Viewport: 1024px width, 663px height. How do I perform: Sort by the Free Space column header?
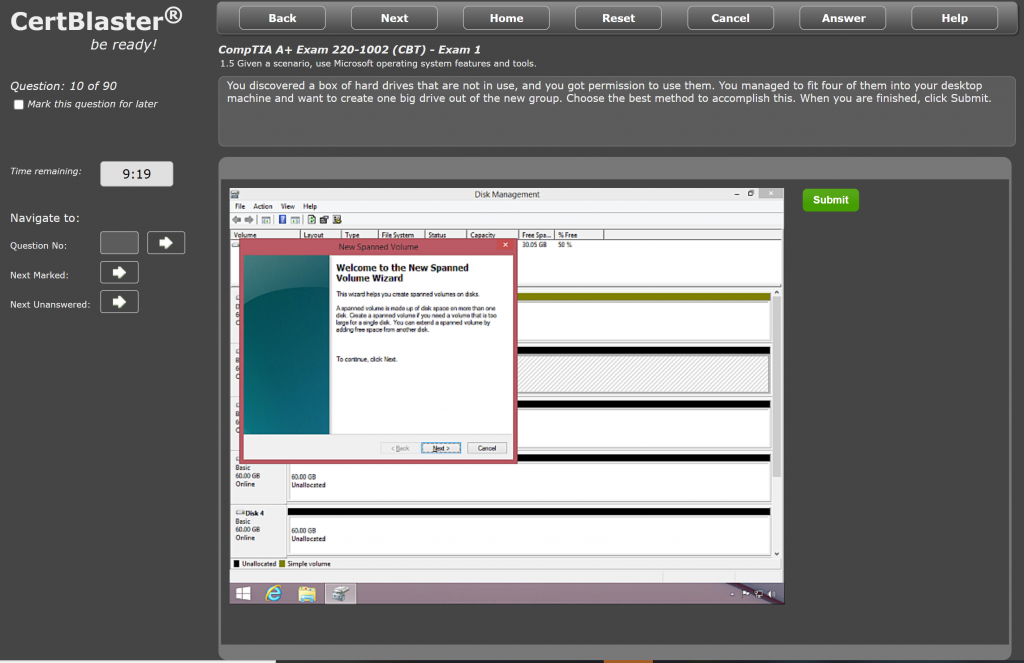[x=537, y=234]
